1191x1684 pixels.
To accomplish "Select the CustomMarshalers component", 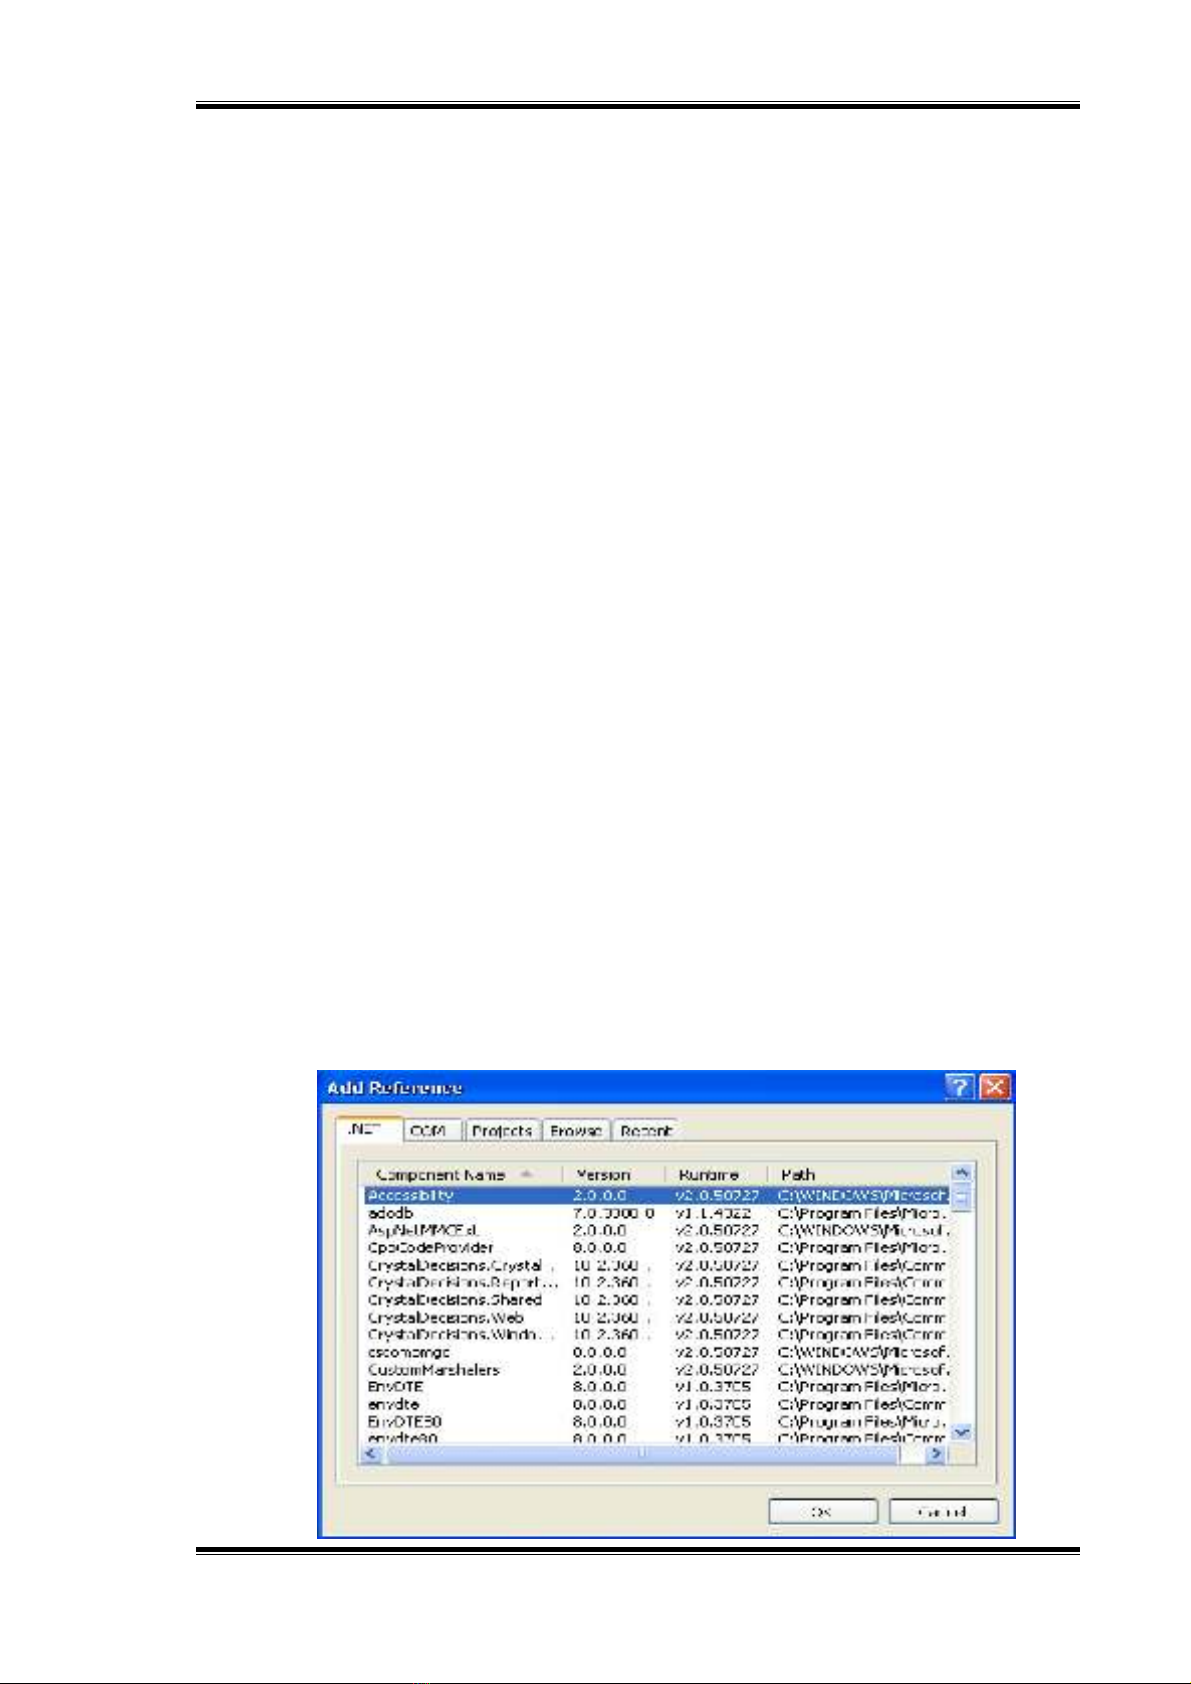I will (x=434, y=1370).
